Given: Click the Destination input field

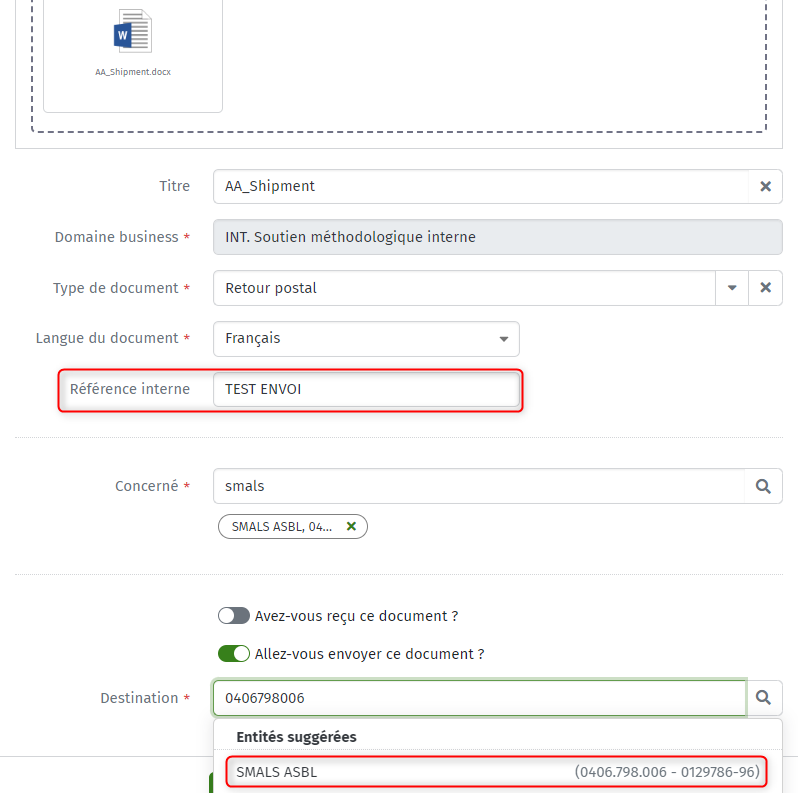Looking at the screenshot, I should click(x=479, y=697).
